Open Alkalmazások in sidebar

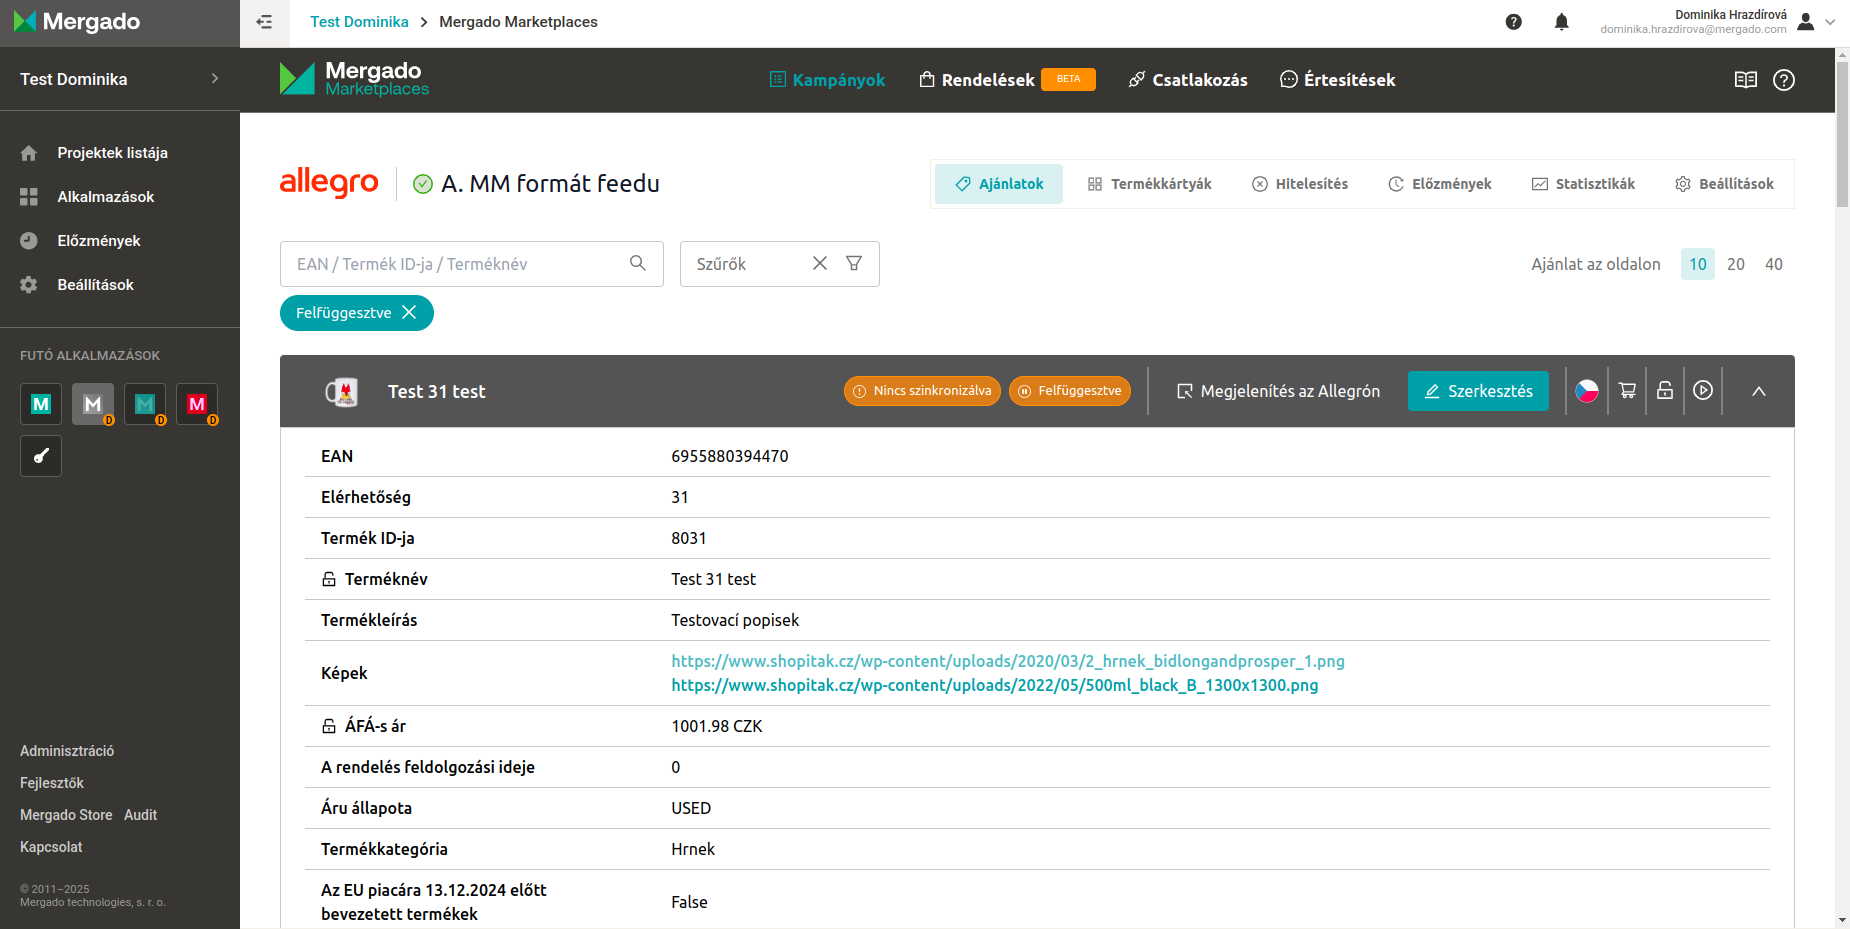pyautogui.click(x=106, y=197)
